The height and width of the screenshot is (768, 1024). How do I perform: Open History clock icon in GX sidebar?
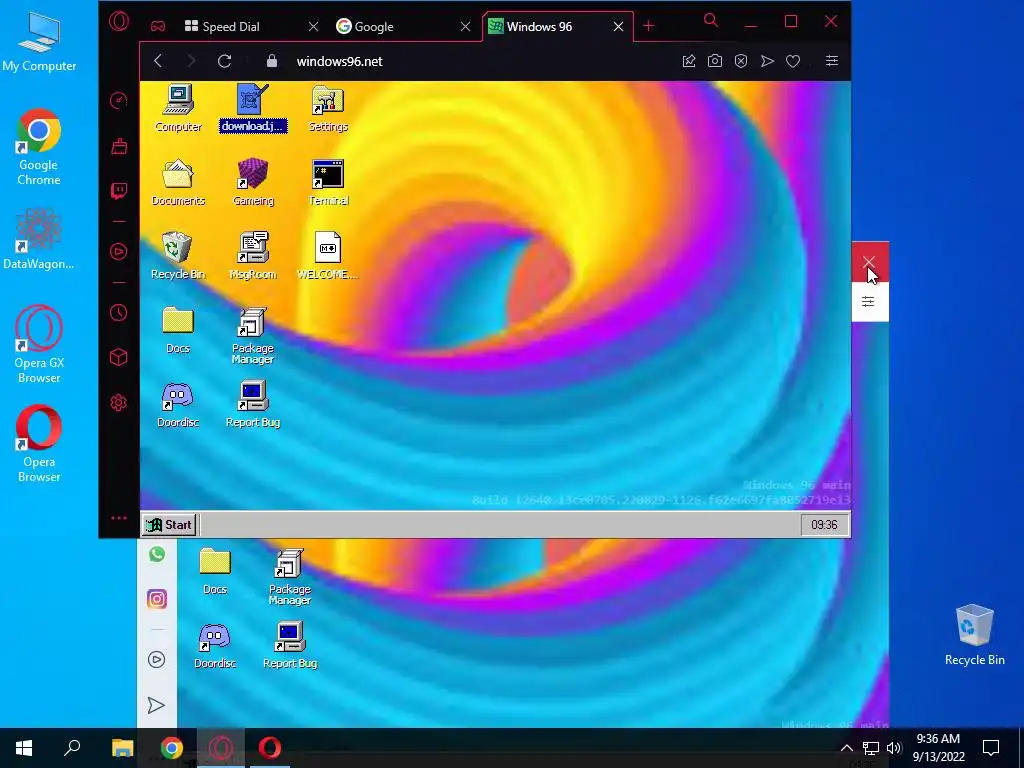point(119,312)
